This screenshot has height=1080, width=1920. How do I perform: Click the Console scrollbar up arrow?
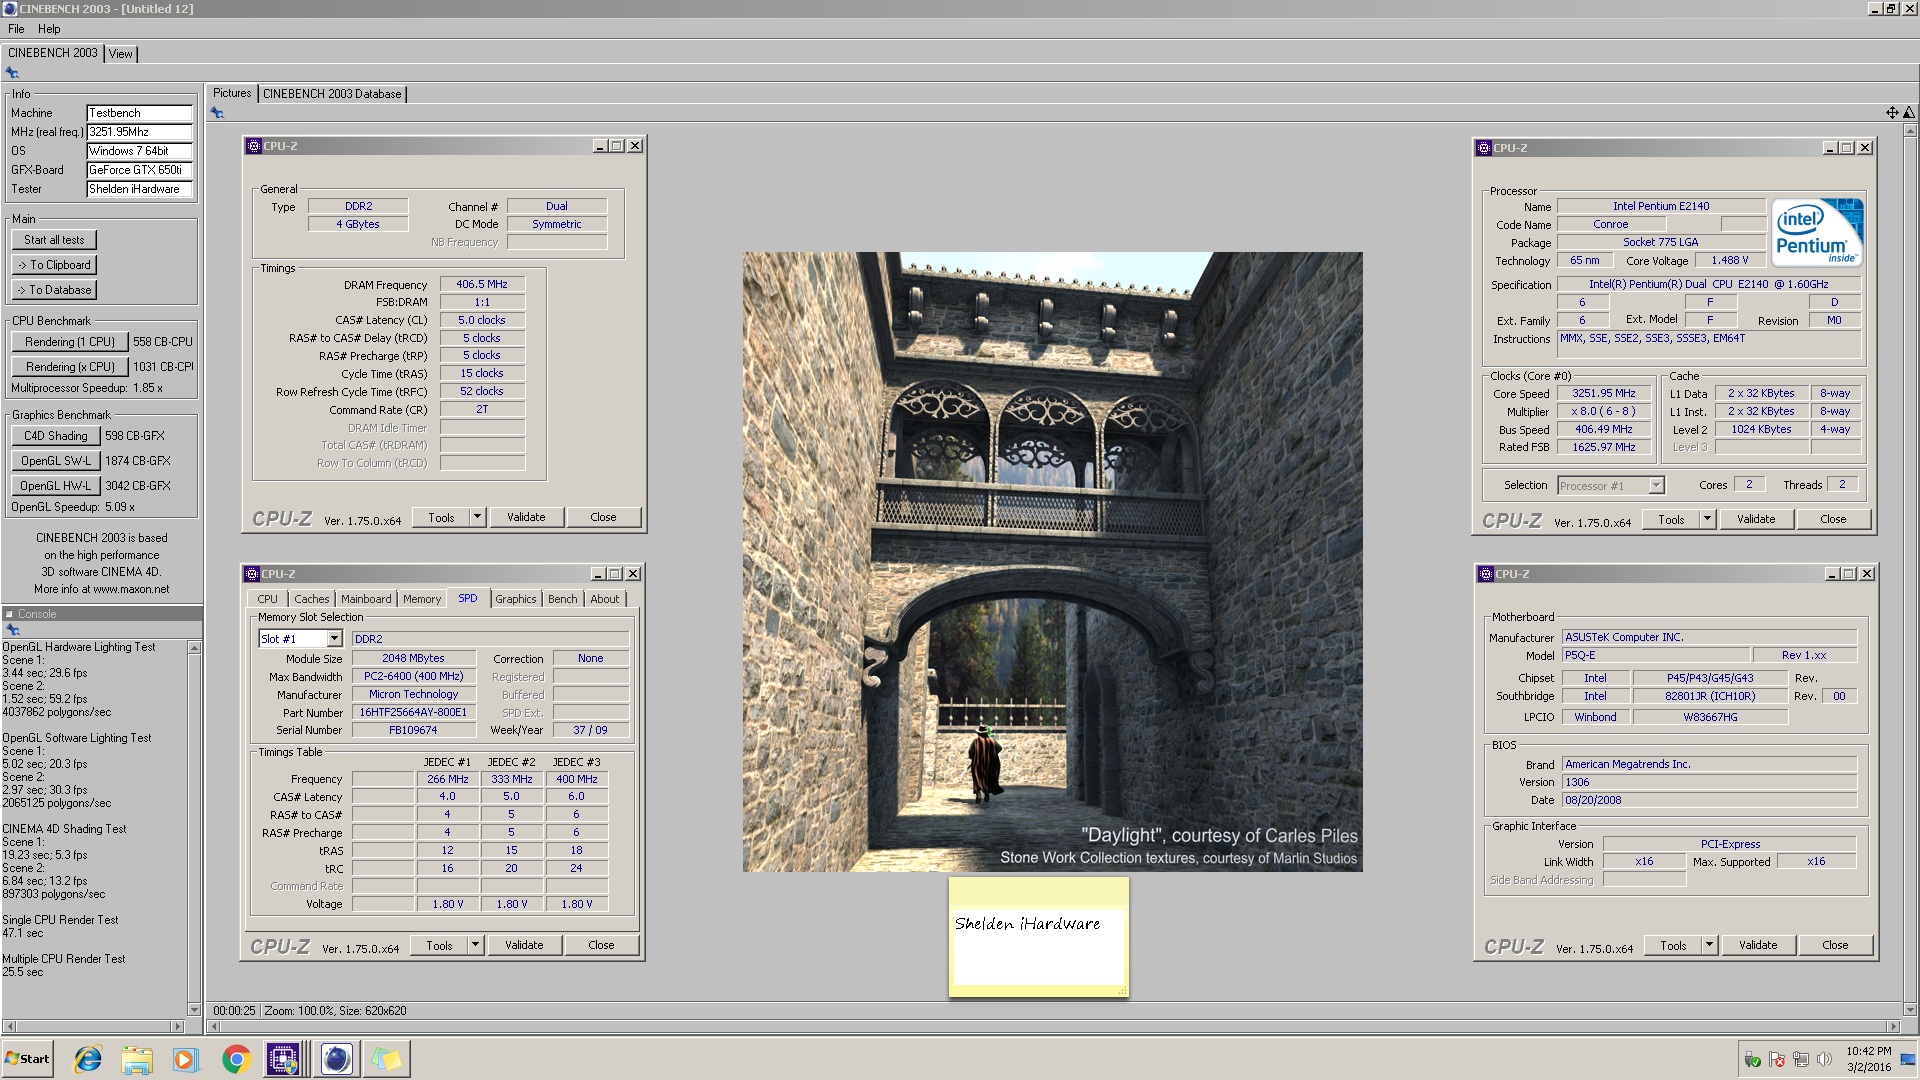(194, 648)
